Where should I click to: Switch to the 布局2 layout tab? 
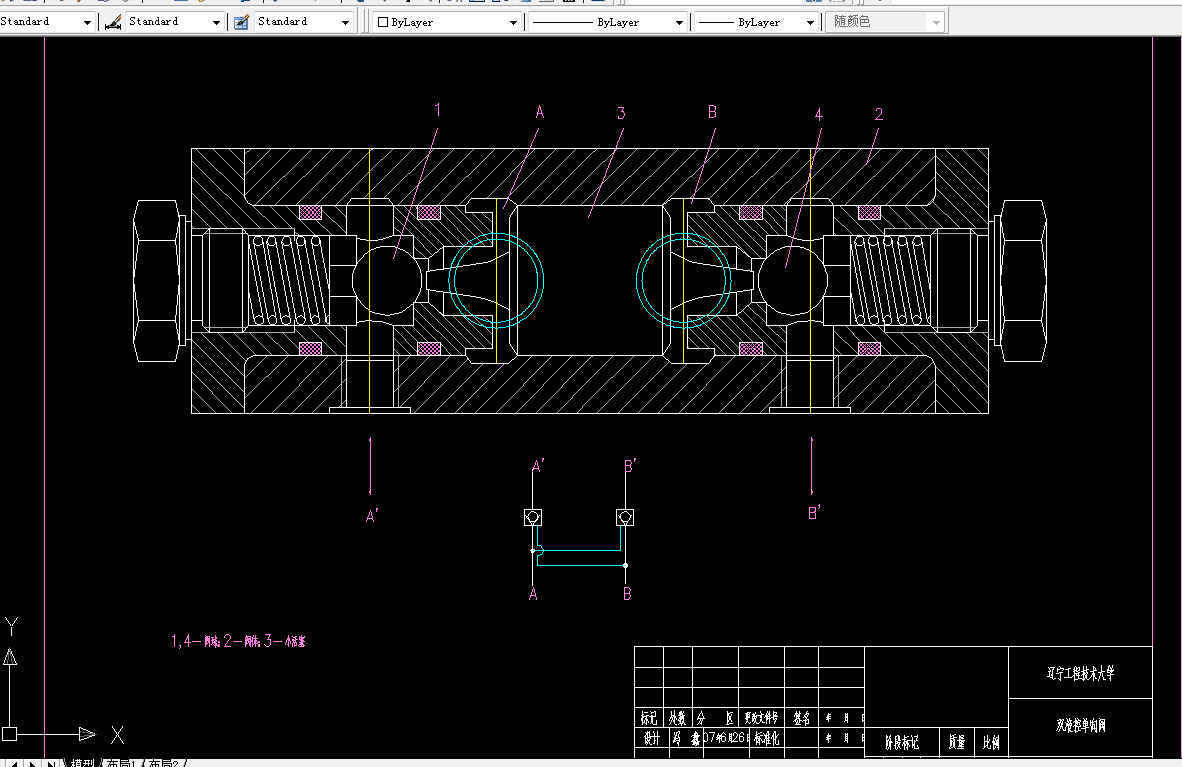163,762
